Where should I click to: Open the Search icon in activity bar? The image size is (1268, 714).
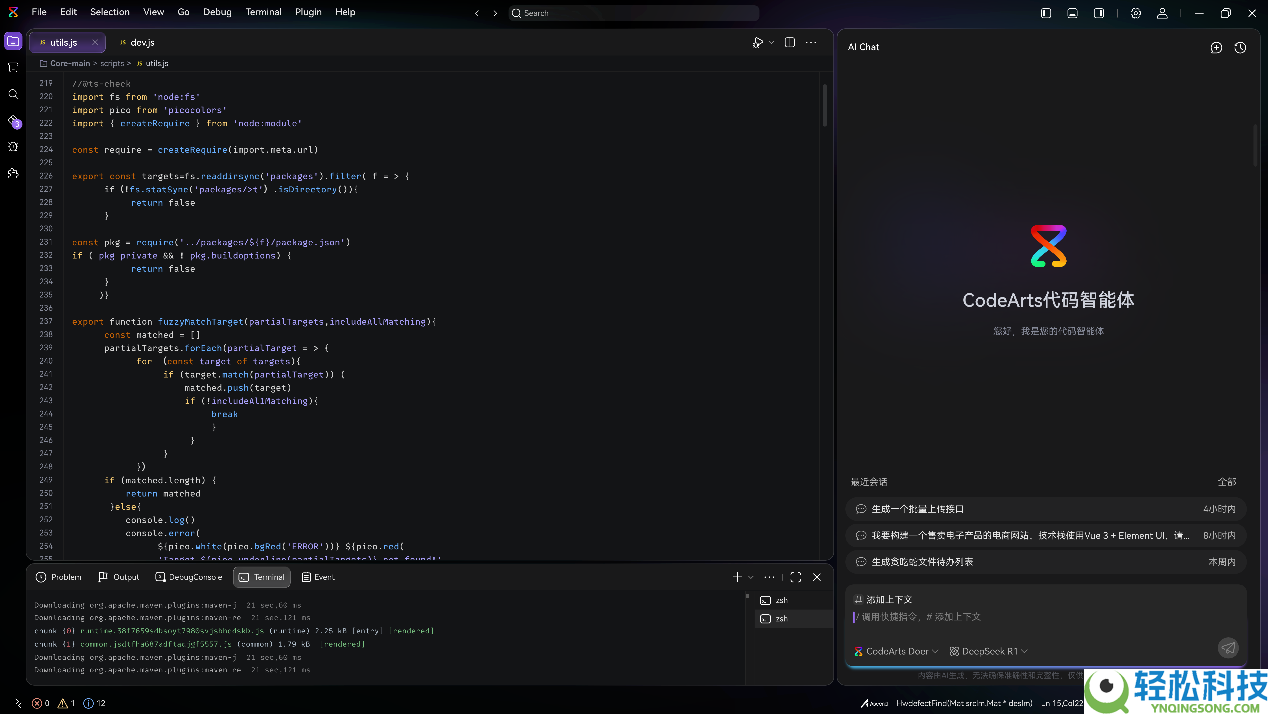point(13,94)
